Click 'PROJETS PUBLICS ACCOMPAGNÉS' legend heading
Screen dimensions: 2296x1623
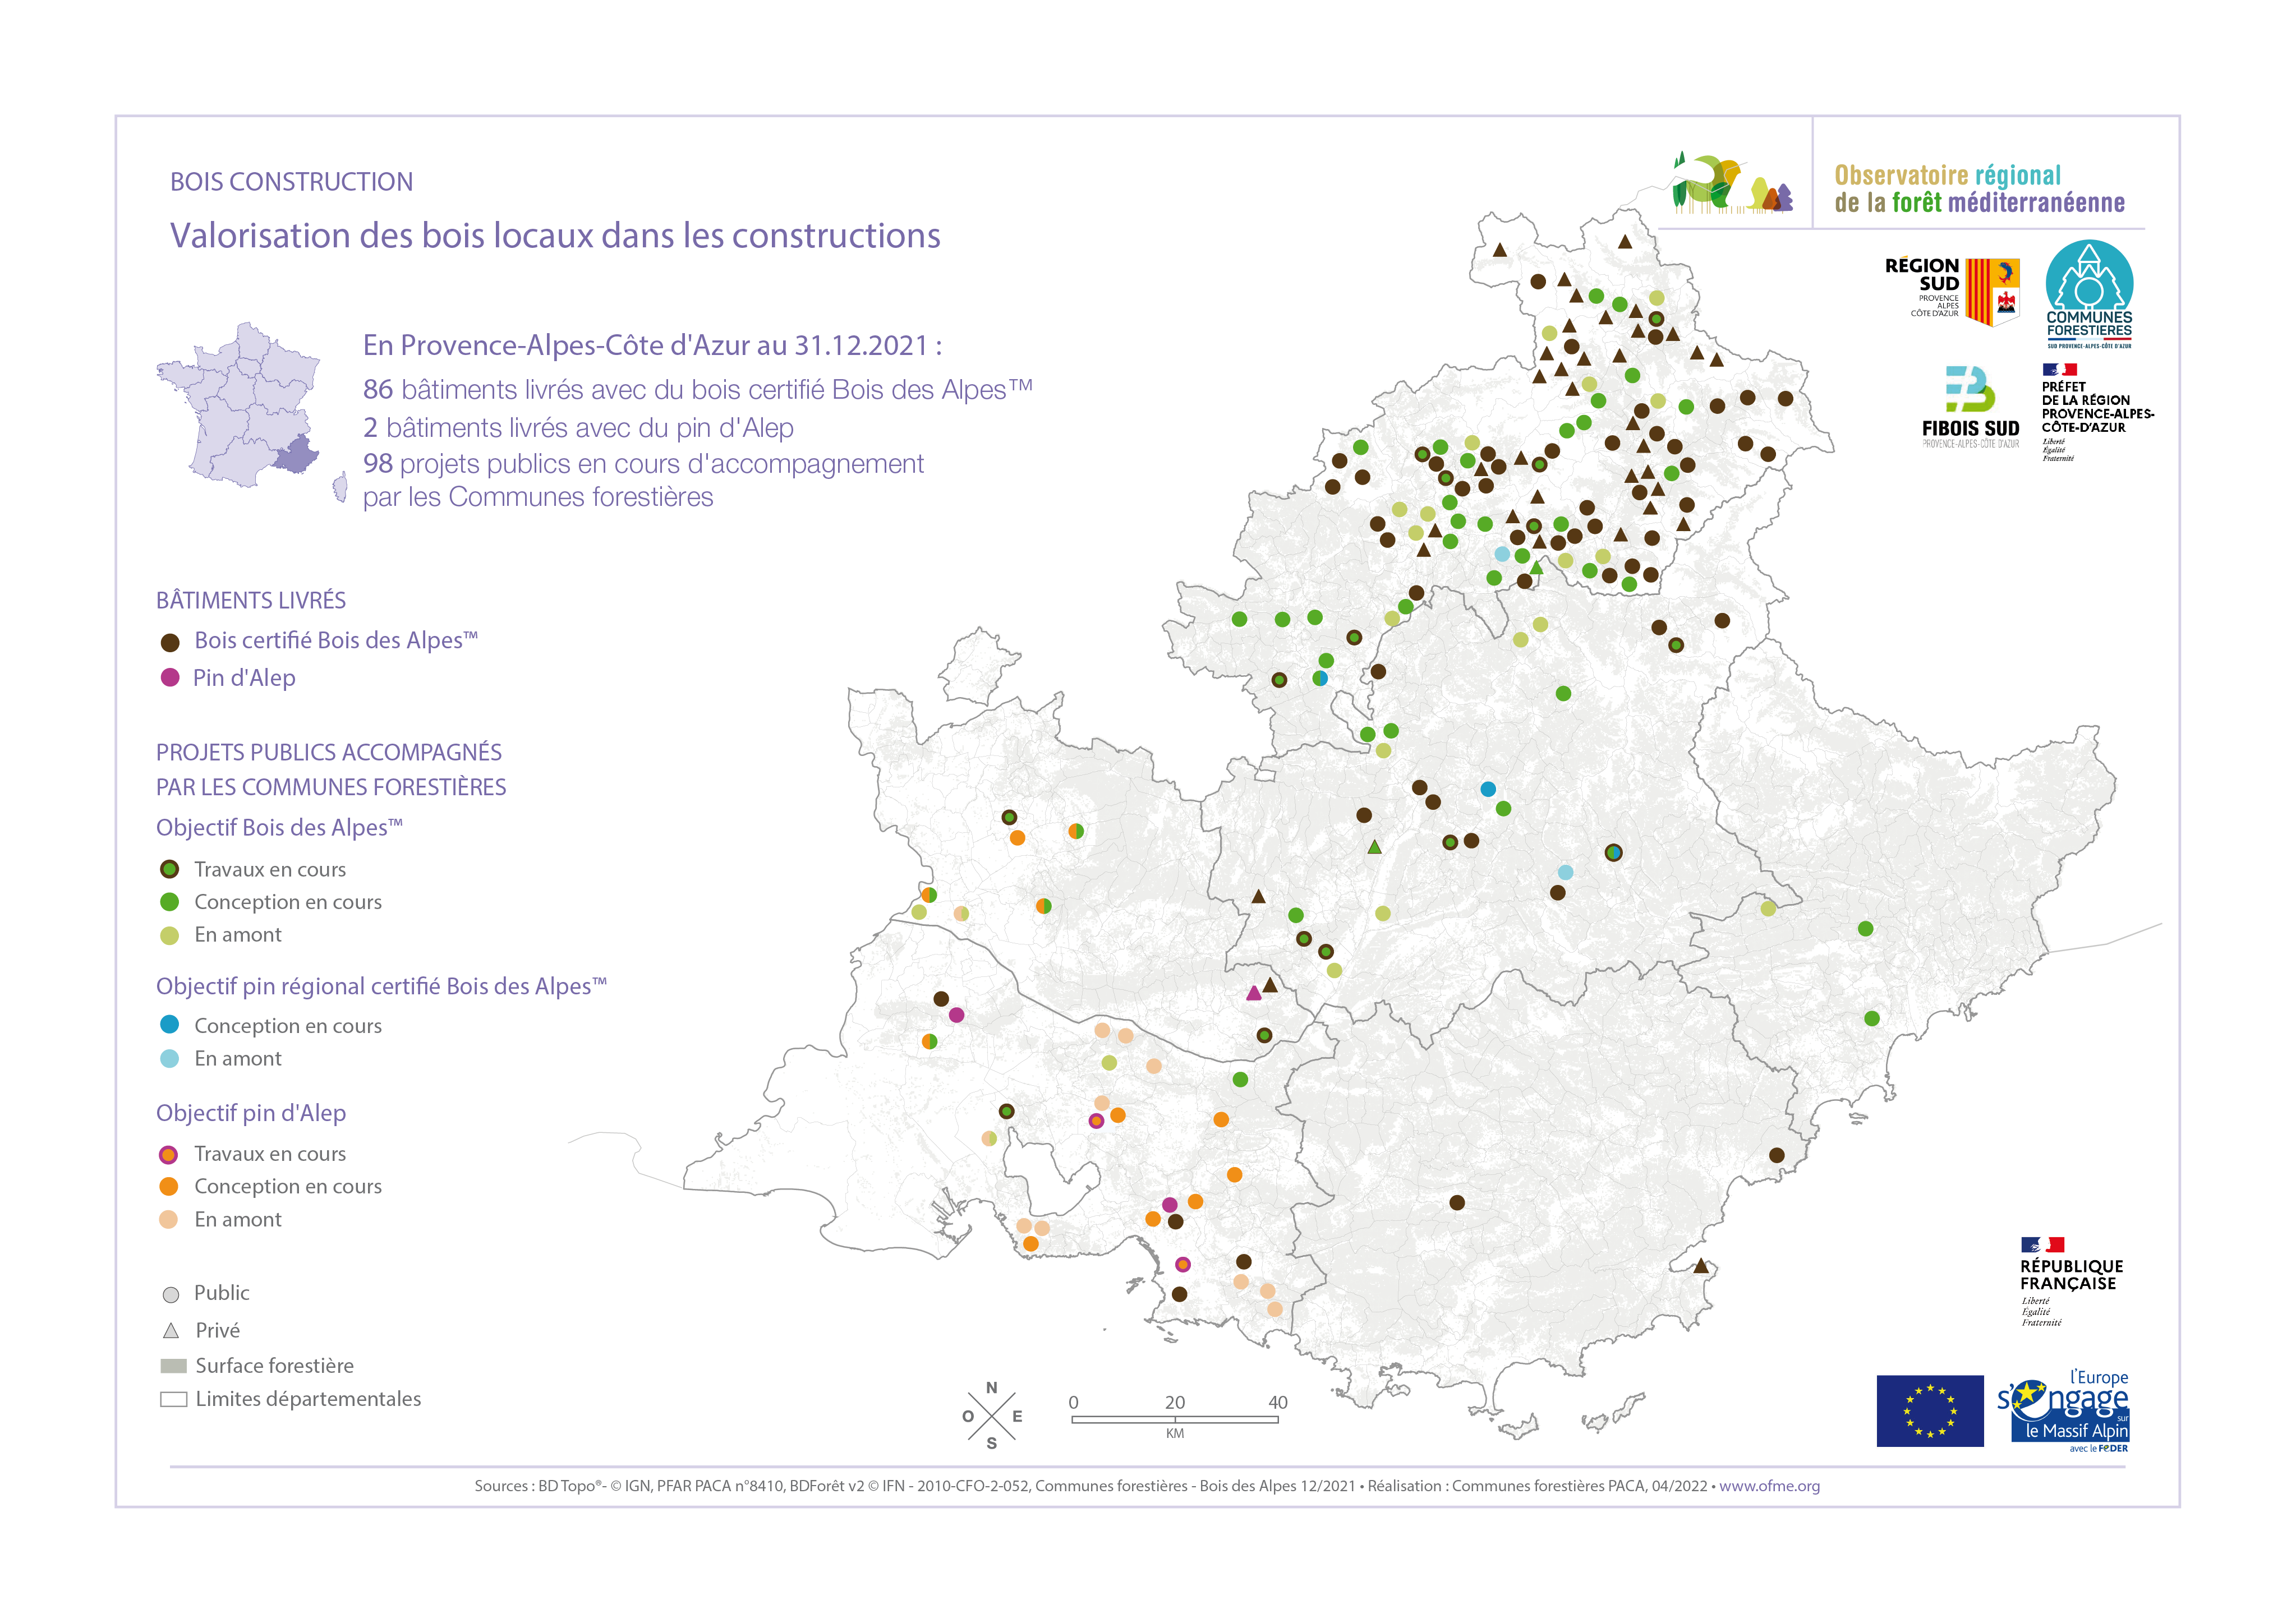point(329,752)
